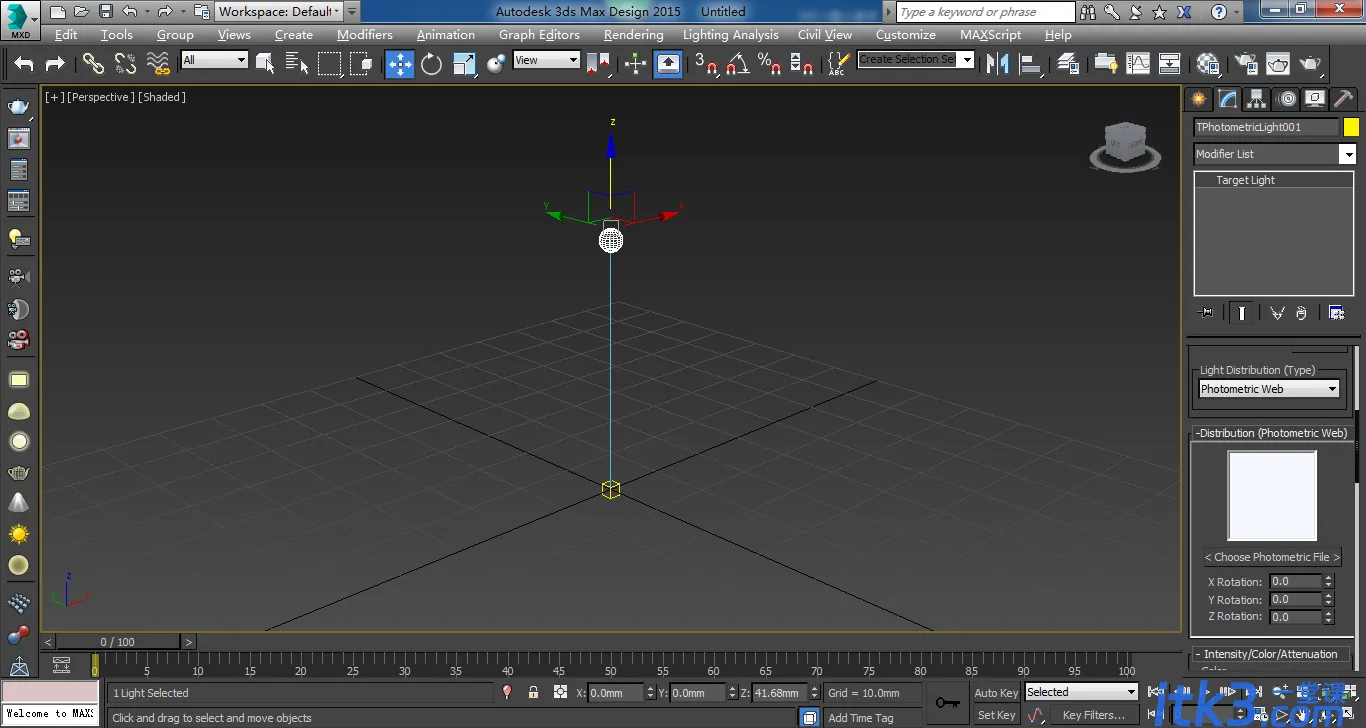Click Configure Modifier Sets icon
This screenshot has width=1366, height=728.
[x=1337, y=313]
